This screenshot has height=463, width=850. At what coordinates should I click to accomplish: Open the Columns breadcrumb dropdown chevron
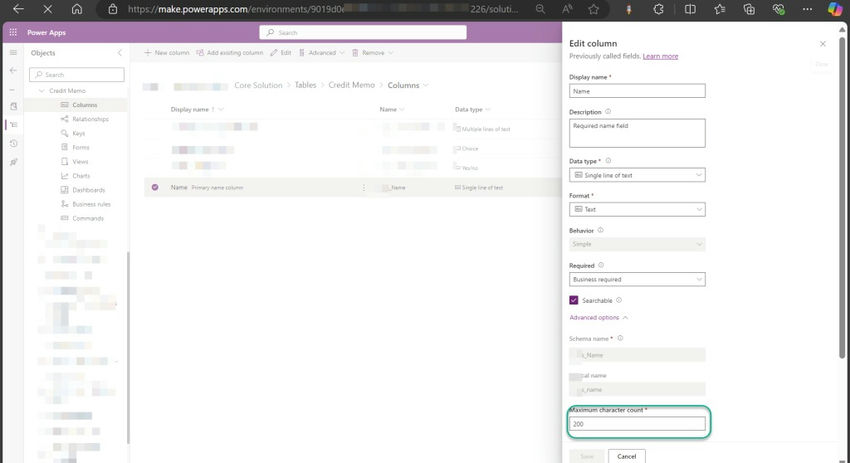coord(426,85)
